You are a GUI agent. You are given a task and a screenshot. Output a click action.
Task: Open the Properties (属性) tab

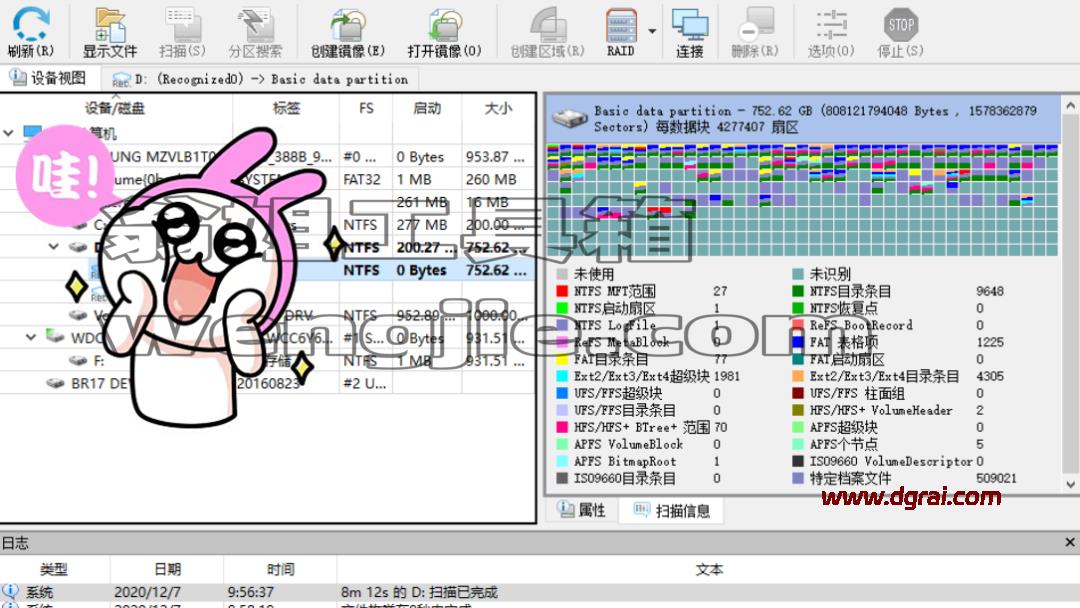click(x=582, y=510)
